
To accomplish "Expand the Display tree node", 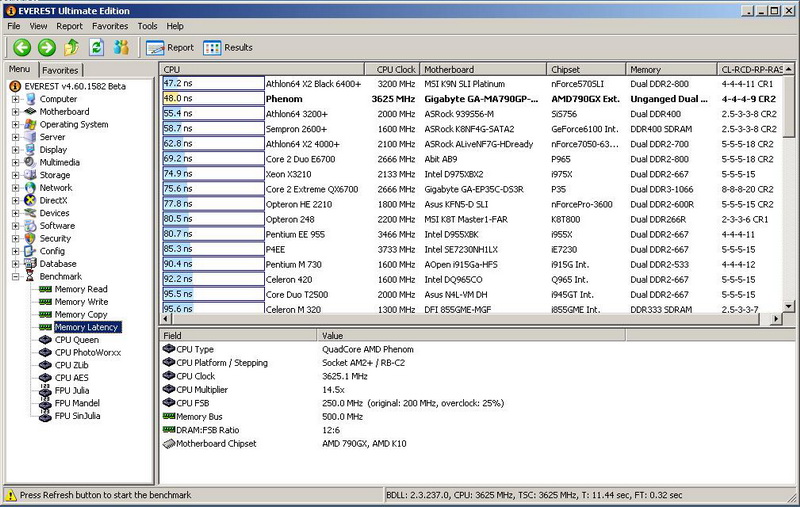I will point(15,150).
